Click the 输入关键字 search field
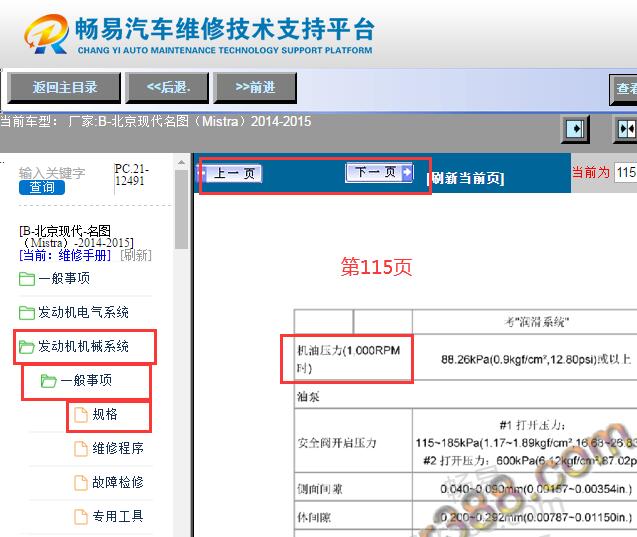 [x=52, y=173]
